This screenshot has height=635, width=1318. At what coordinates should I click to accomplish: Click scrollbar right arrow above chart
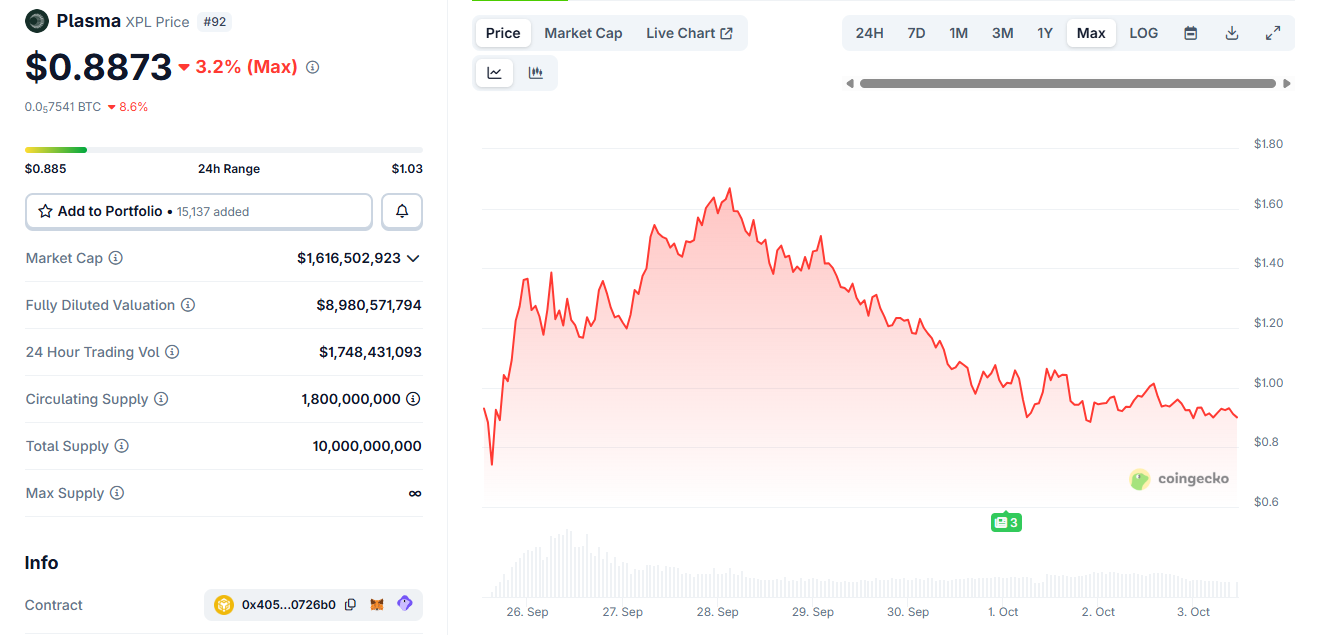(x=1287, y=84)
